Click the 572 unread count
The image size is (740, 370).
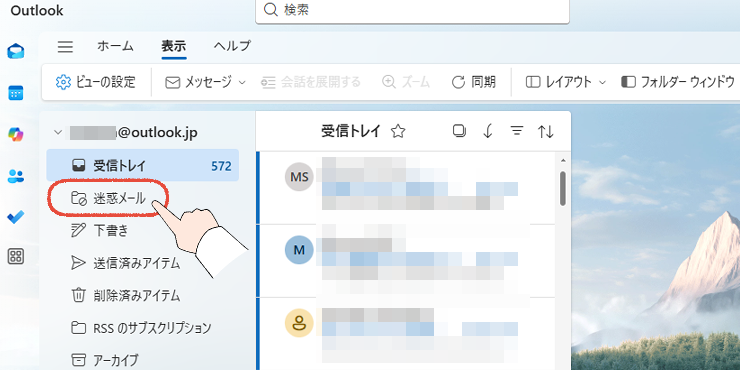coord(221,166)
